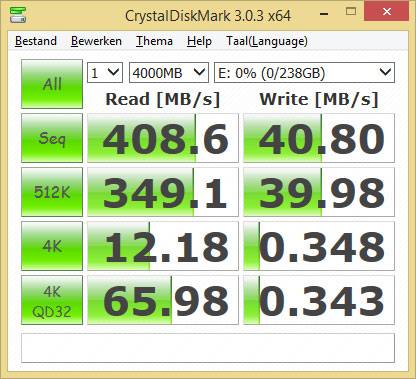Open the Bewerken menu
The height and width of the screenshot is (379, 416).
click(96, 41)
